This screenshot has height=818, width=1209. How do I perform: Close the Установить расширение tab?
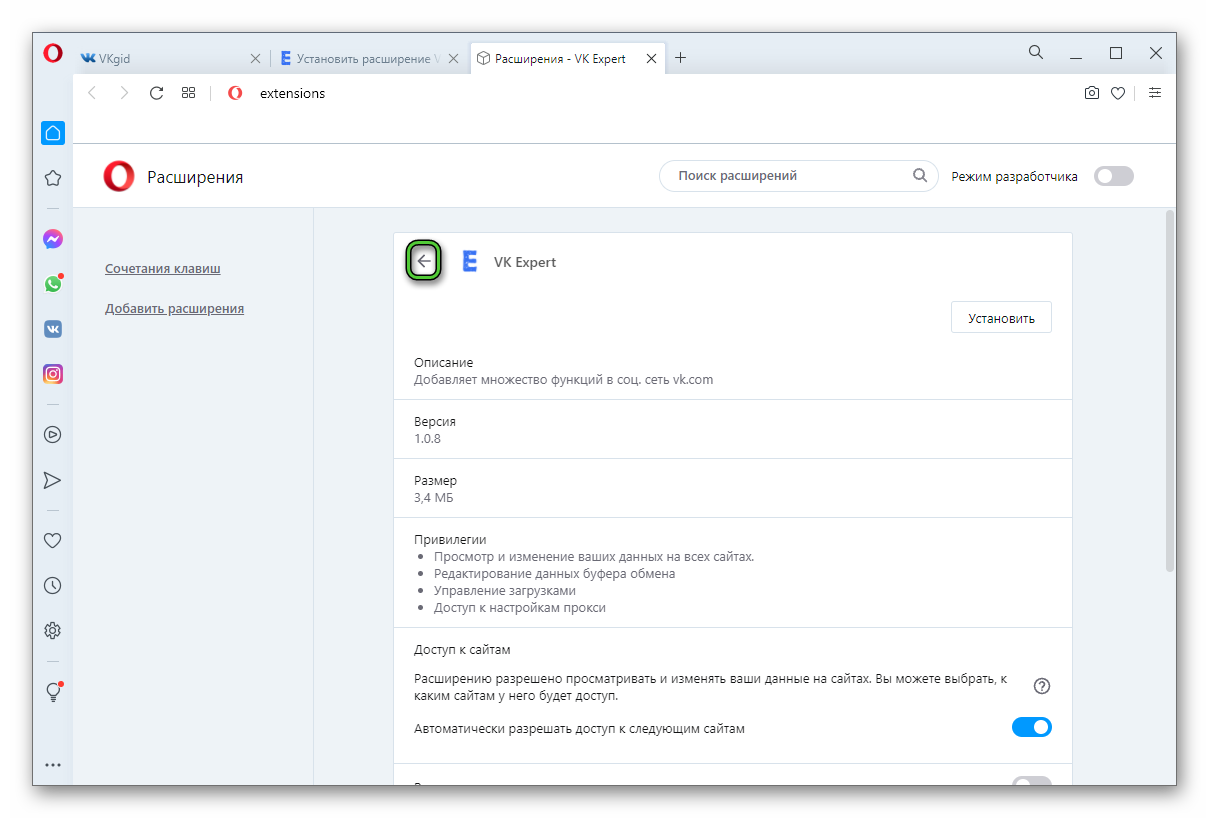click(453, 59)
